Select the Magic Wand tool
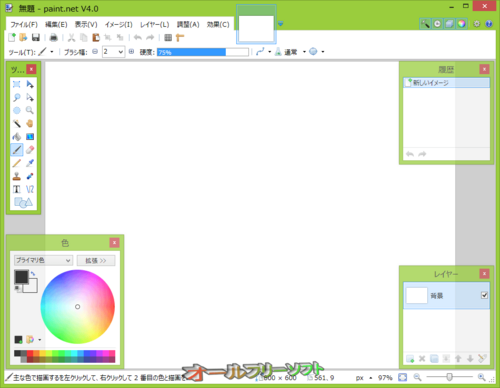 (x=17, y=123)
